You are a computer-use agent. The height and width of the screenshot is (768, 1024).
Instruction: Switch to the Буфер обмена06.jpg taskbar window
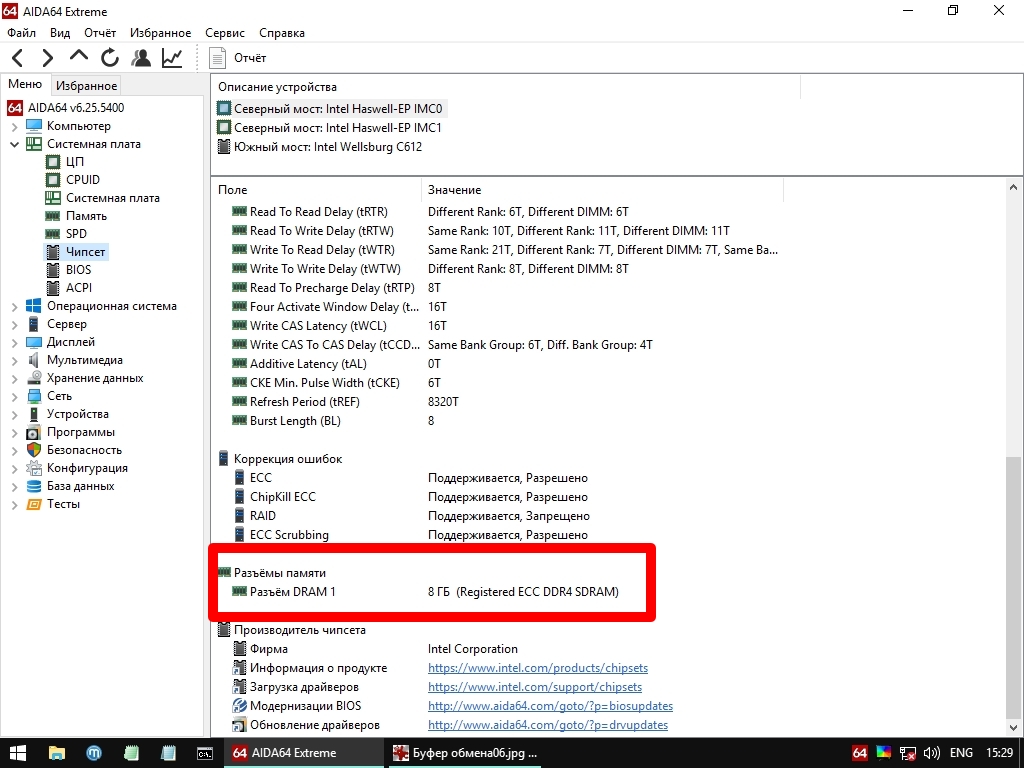(x=466, y=753)
